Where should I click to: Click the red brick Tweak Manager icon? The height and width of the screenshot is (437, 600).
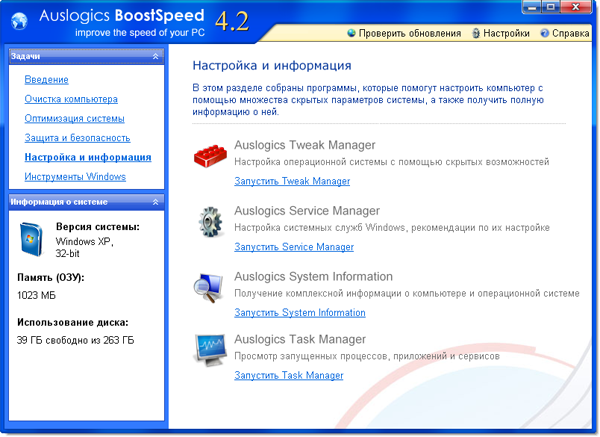click(x=210, y=156)
